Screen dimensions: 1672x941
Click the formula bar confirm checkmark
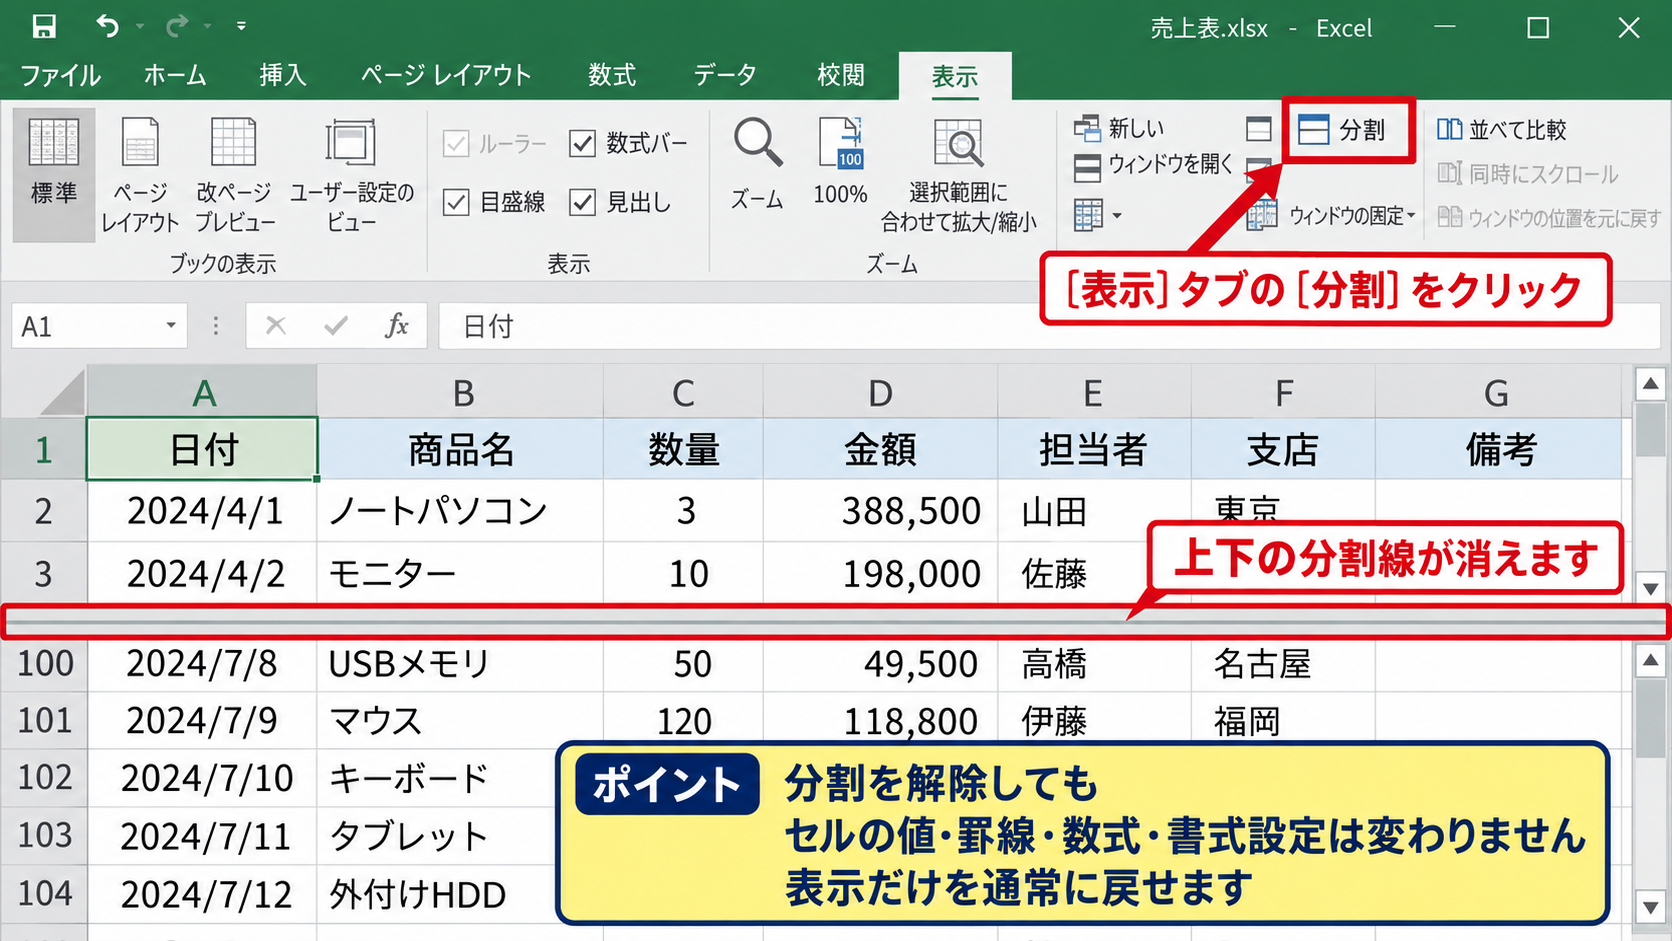click(336, 326)
